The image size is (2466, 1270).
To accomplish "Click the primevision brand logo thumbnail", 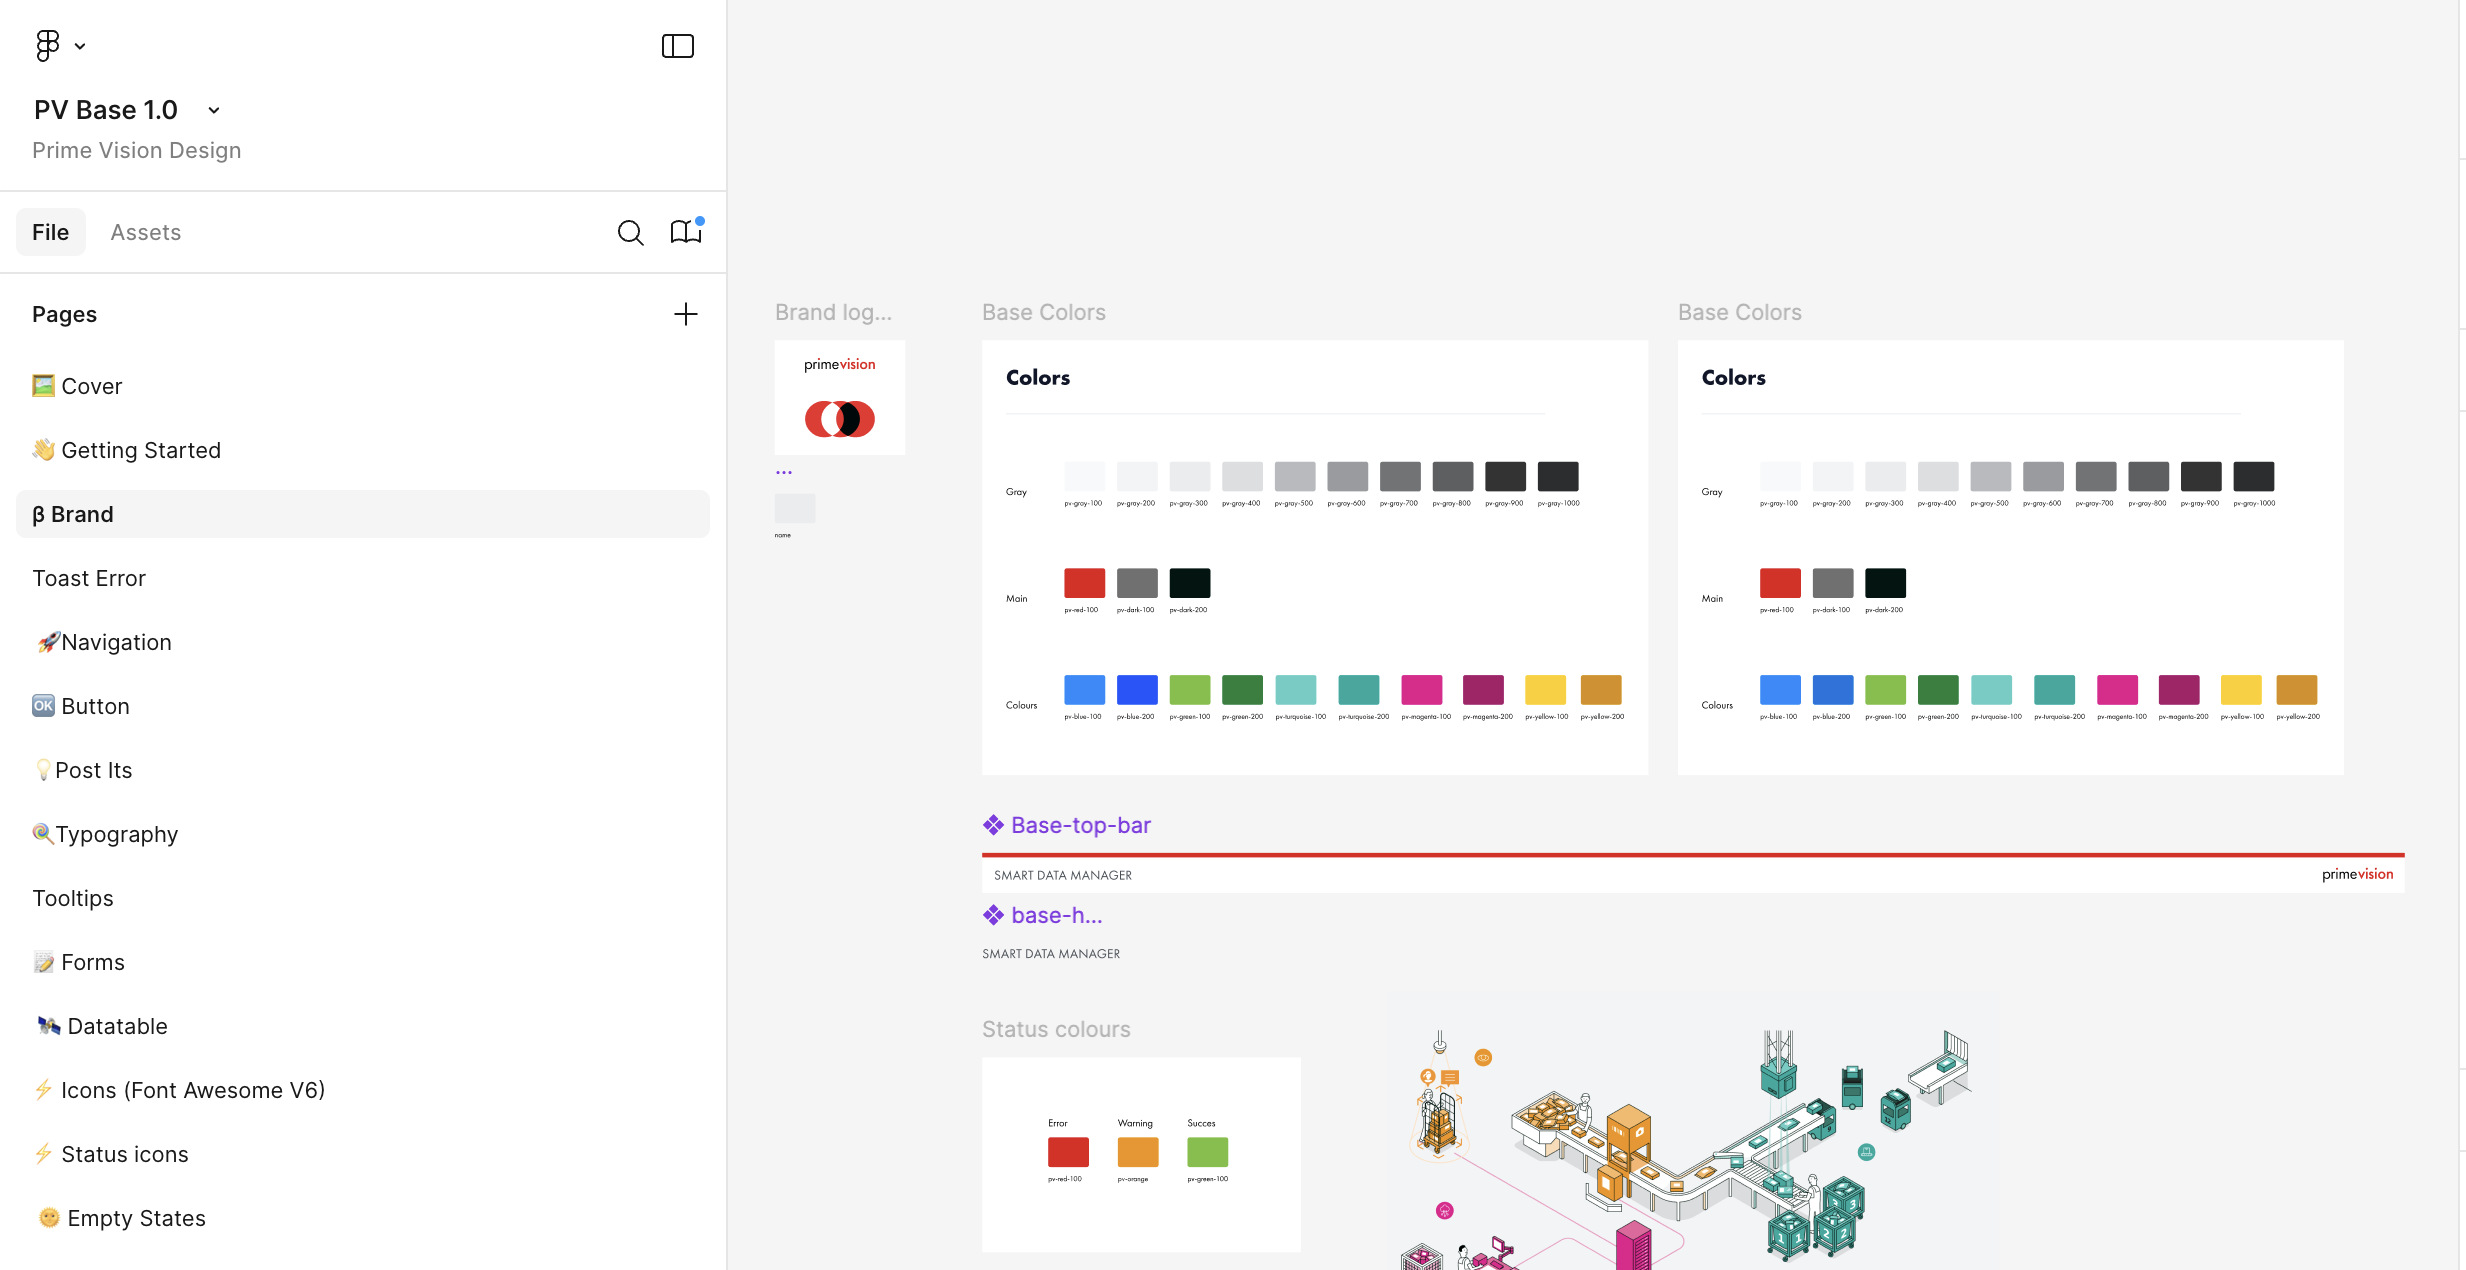I will pyautogui.click(x=839, y=397).
